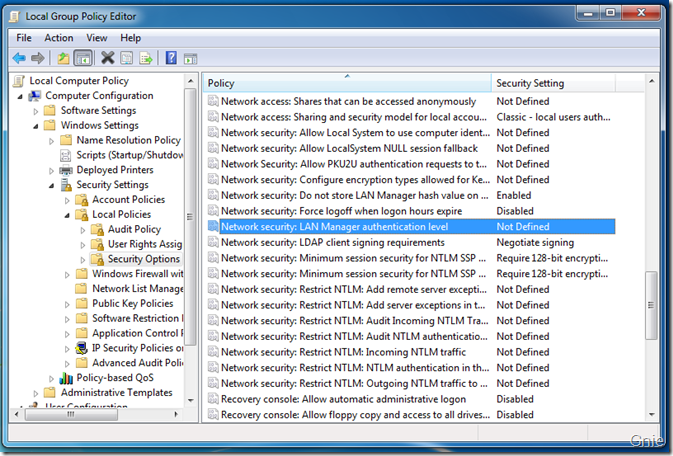Screen dimensions: 673x456
Task: Click the tree pane horizontal scrollbar thumb
Action: coord(71,414)
